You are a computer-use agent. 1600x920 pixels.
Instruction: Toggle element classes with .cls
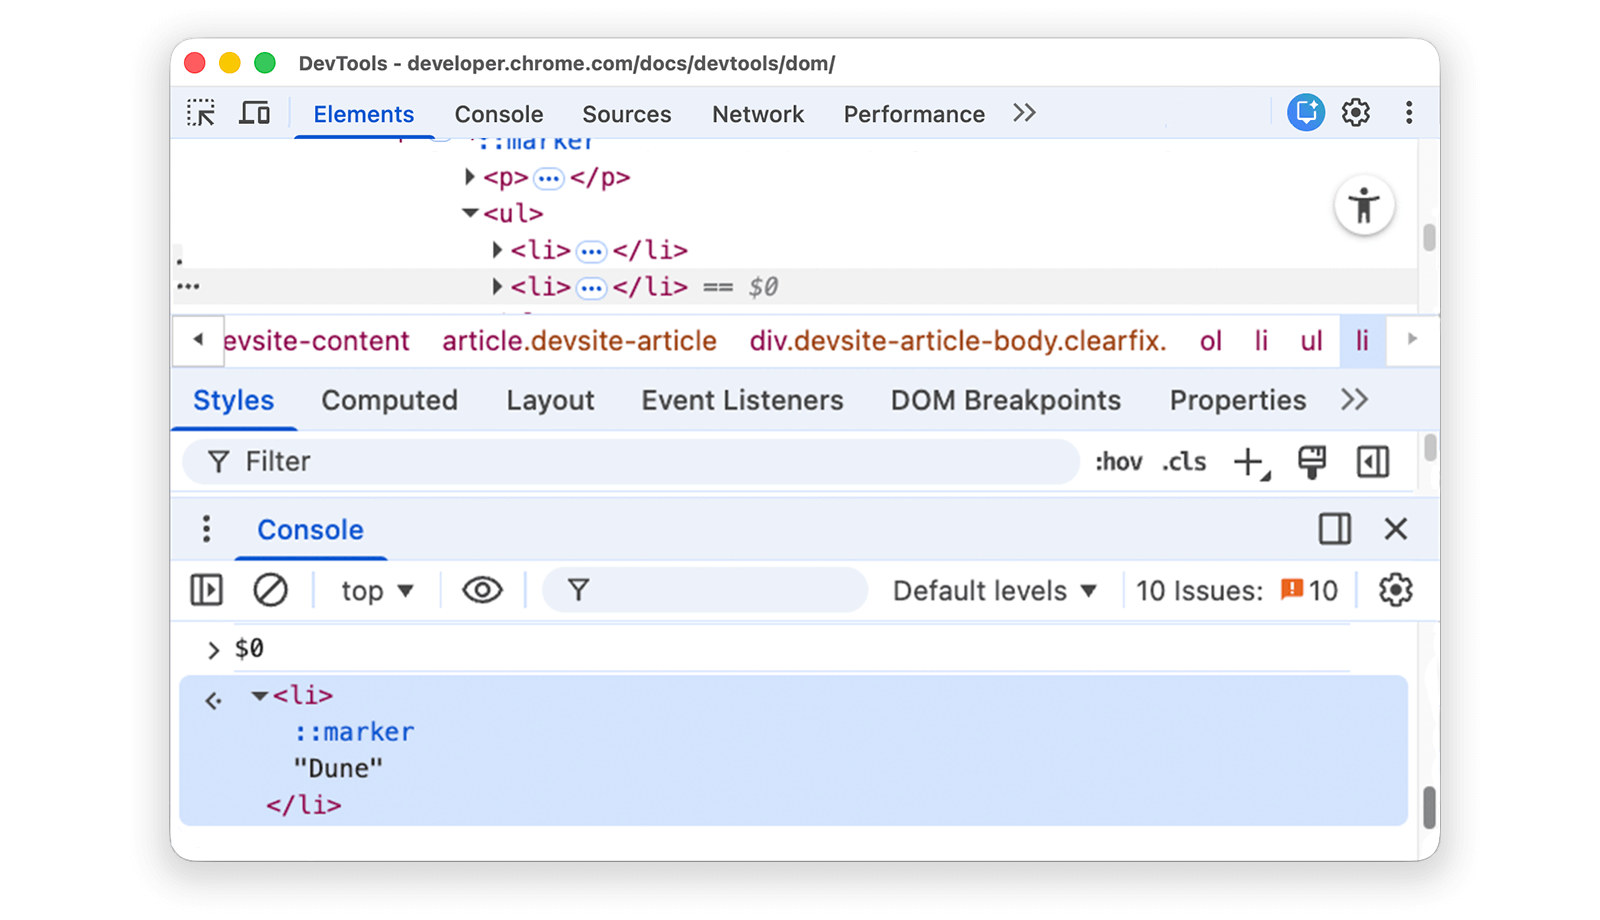(x=1182, y=461)
